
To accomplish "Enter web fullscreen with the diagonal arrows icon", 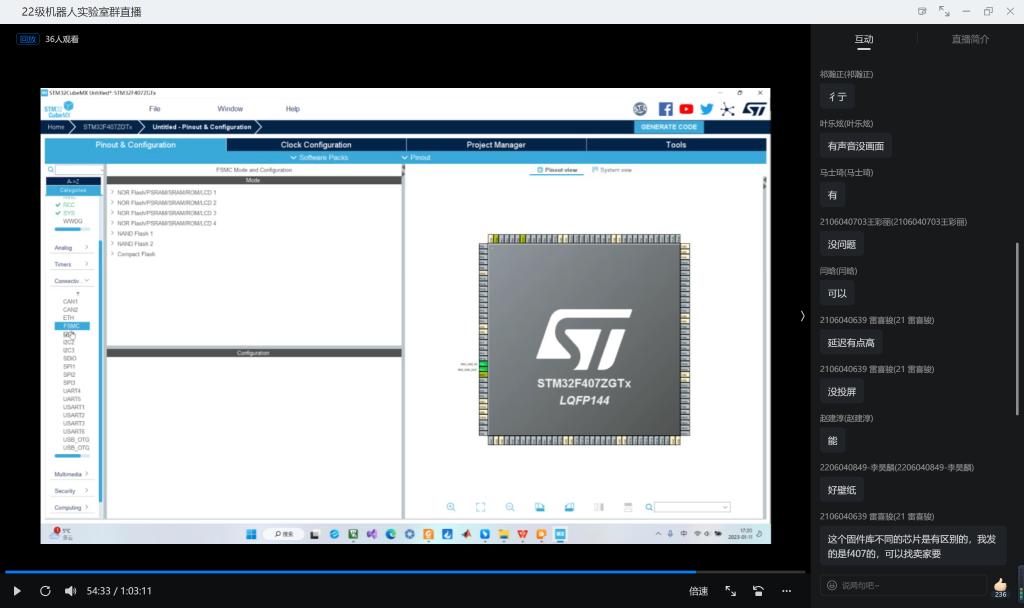I will pyautogui.click(x=730, y=591).
